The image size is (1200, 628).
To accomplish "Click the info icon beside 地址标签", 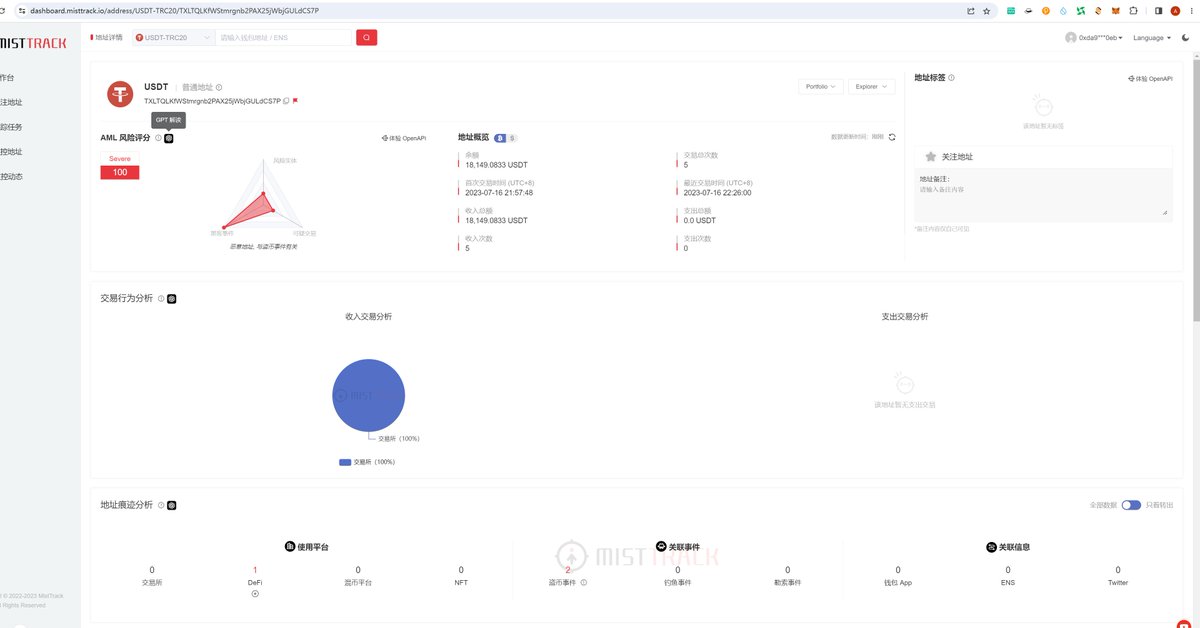I will click(x=951, y=78).
